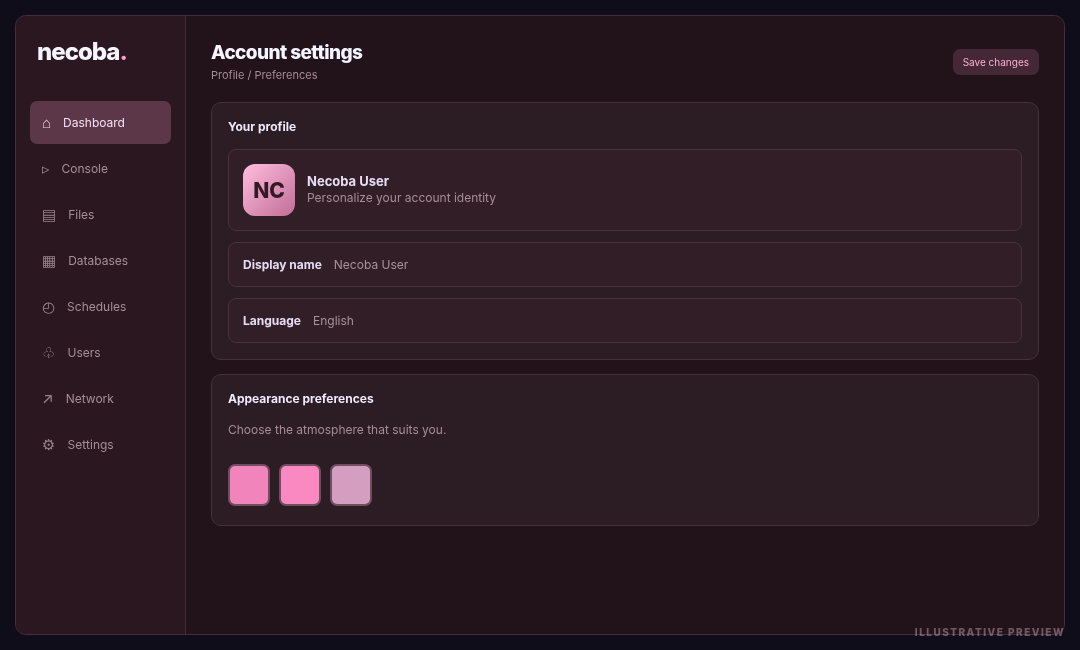
Task: Click 'Personalize your account identity' text
Action: (x=401, y=198)
